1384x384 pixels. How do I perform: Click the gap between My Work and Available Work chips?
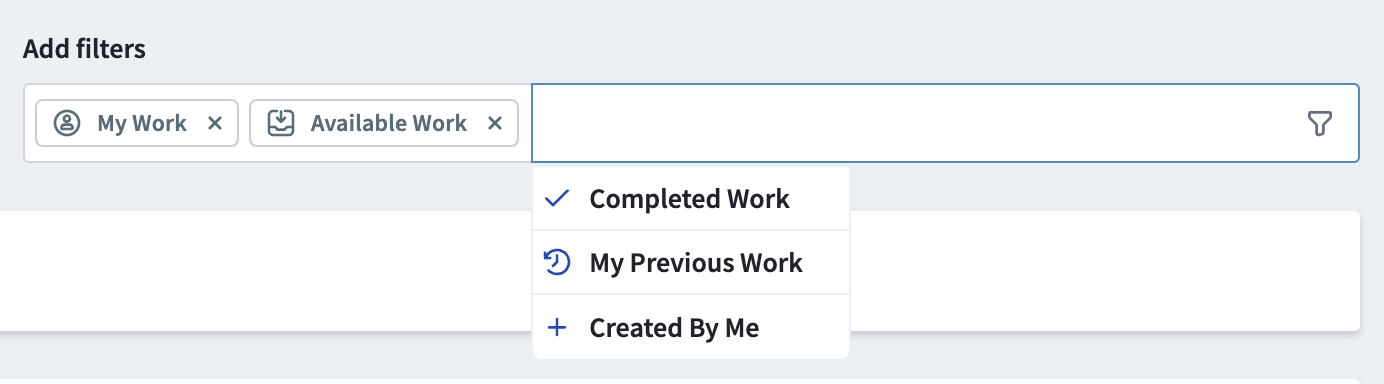click(x=244, y=123)
